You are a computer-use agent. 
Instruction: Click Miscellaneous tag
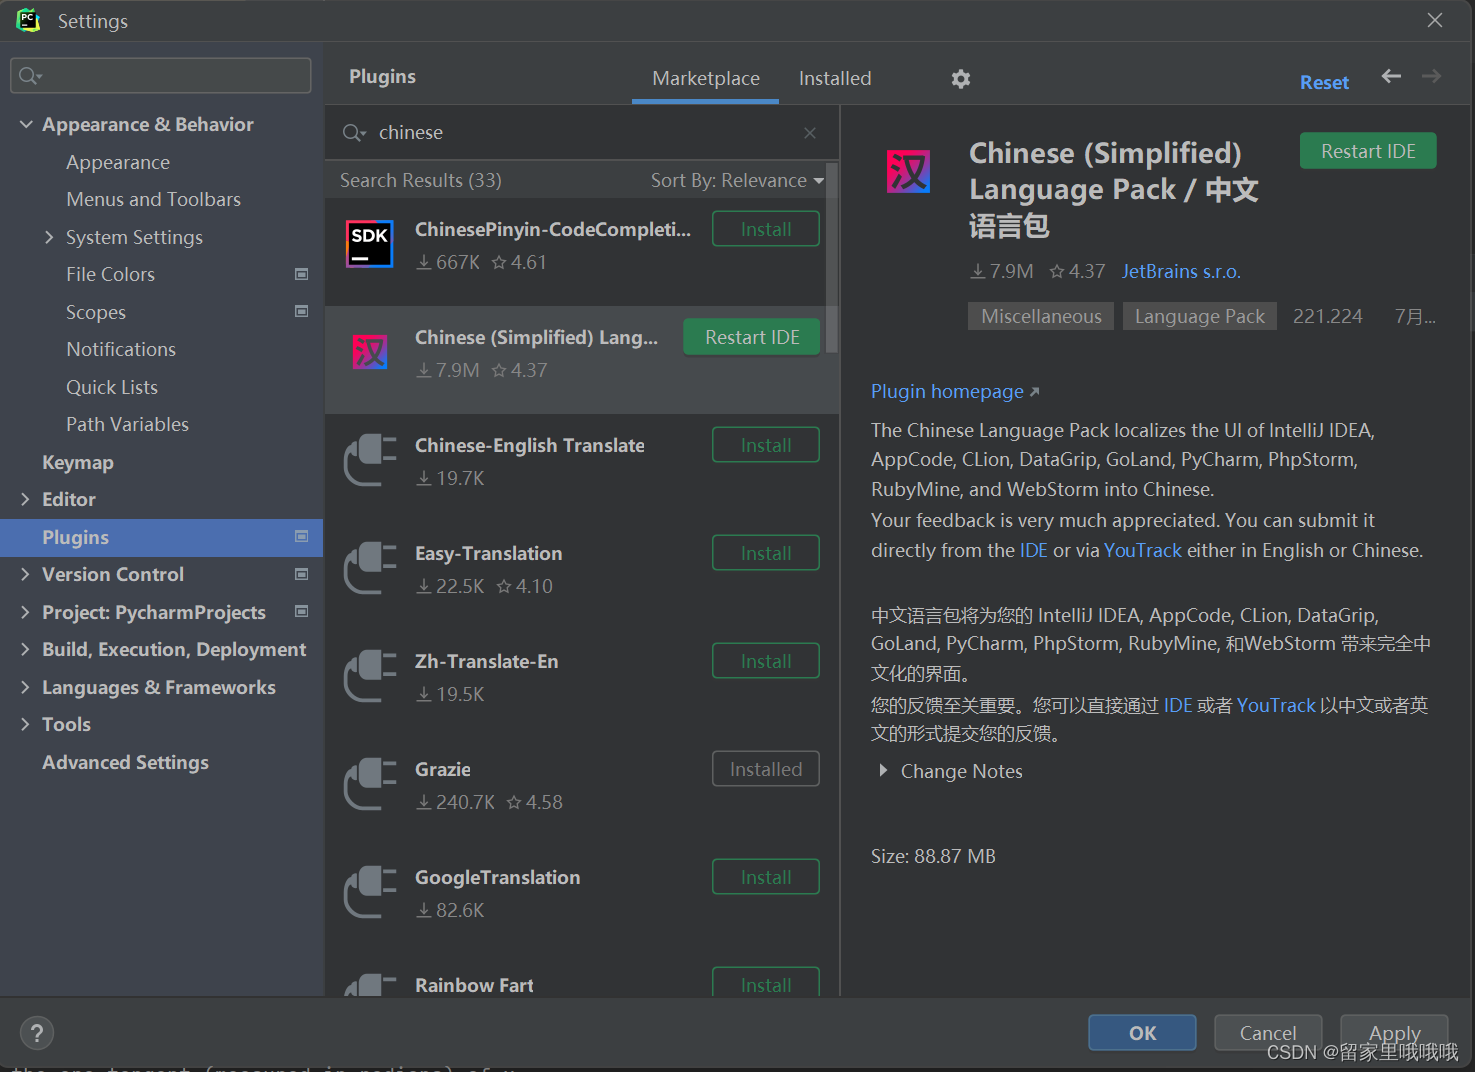(x=1041, y=316)
